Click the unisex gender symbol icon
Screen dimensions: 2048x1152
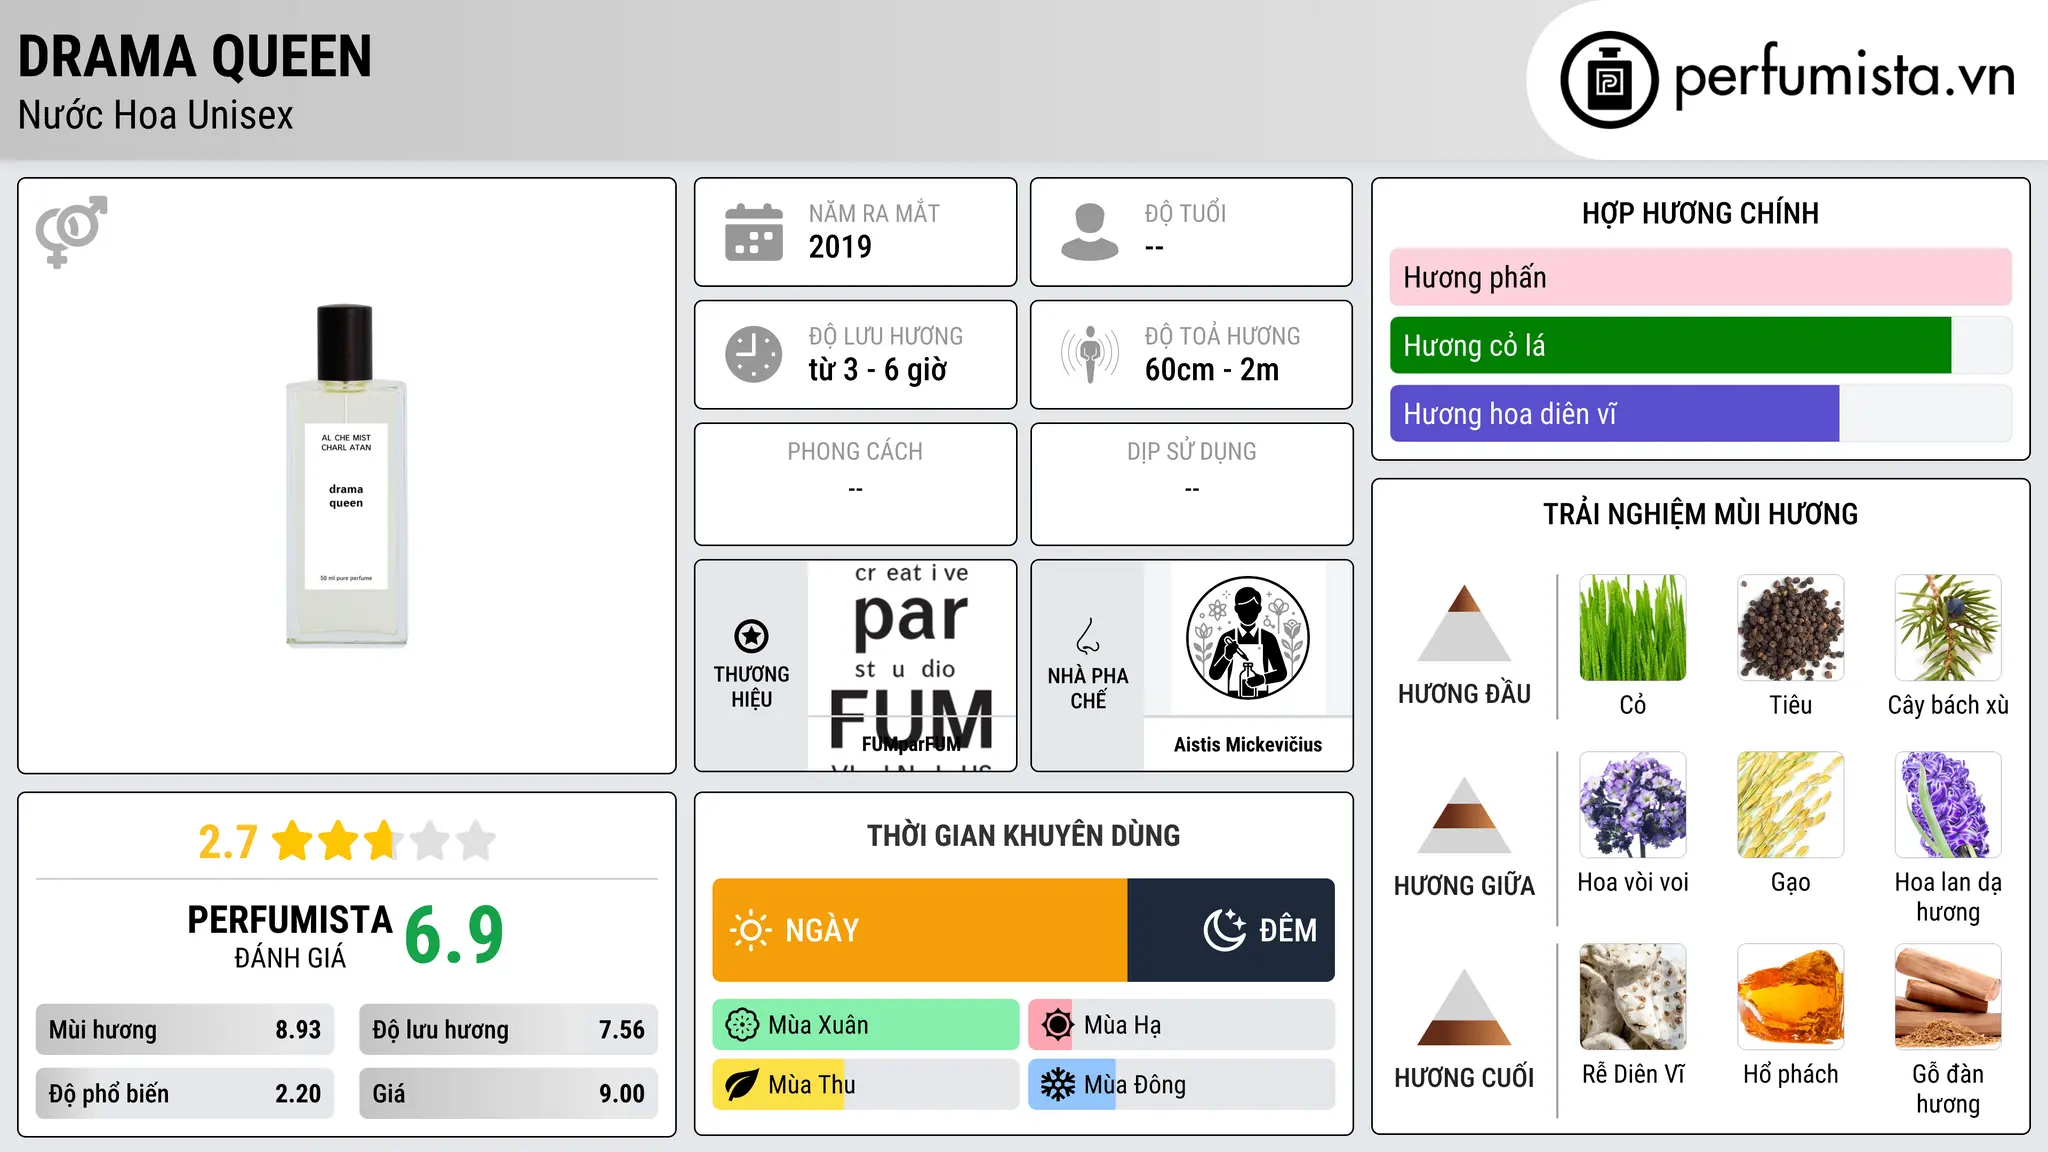pos(71,232)
